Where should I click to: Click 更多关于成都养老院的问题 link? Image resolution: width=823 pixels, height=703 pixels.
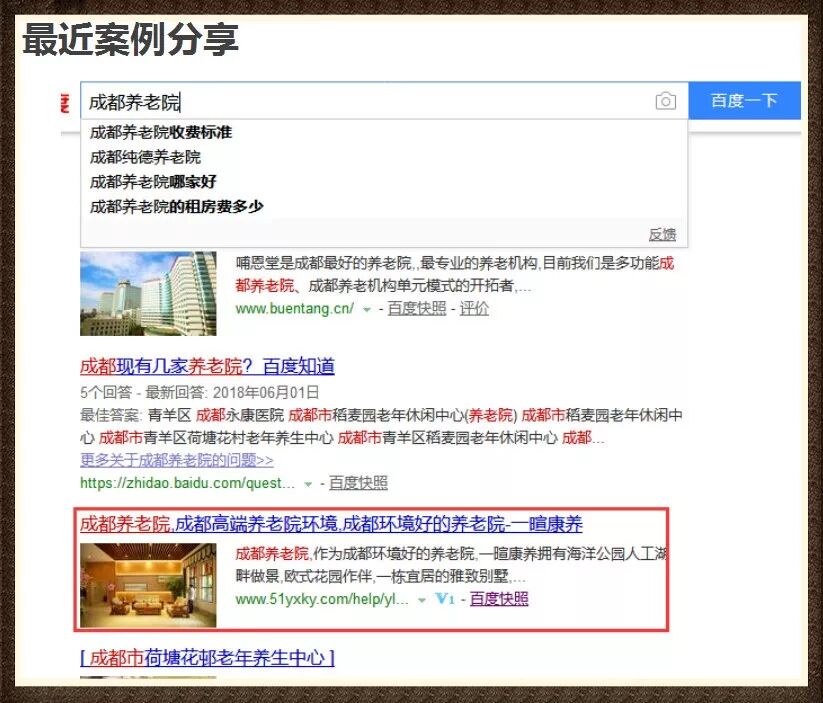pyautogui.click(x=177, y=460)
